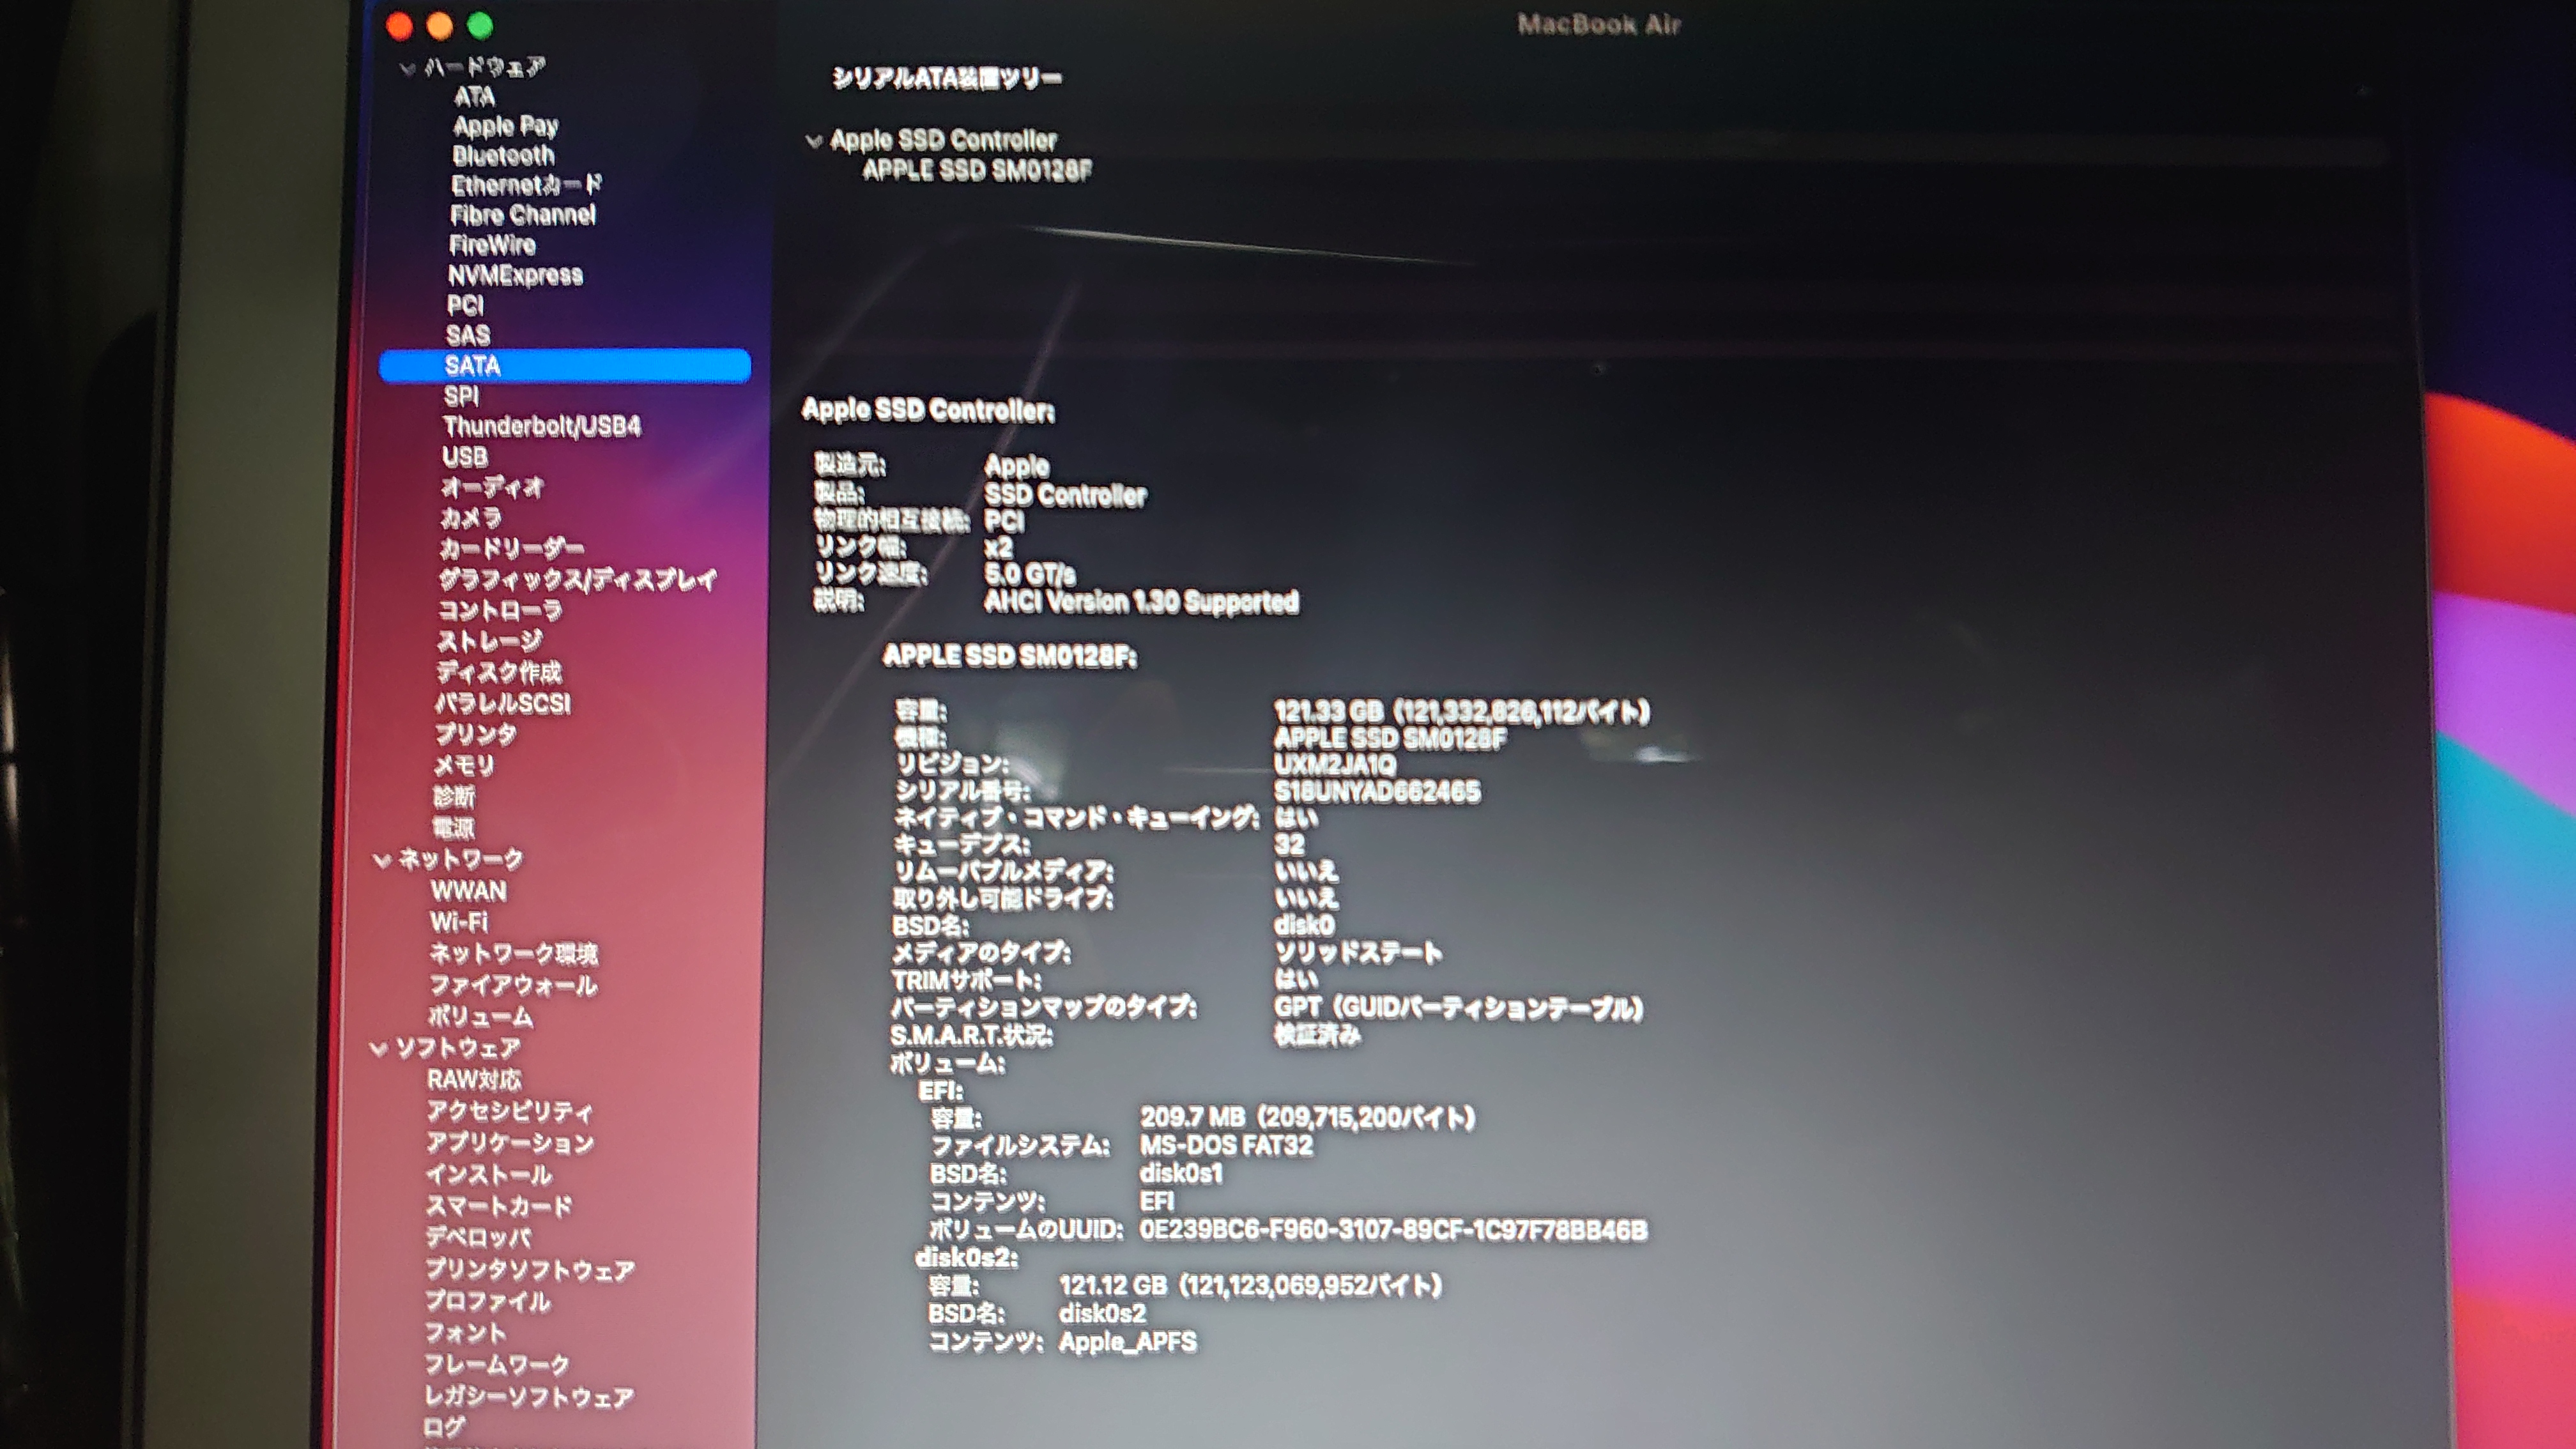
Task: Open the NVMExpress hardware category
Action: pyautogui.click(x=514, y=275)
